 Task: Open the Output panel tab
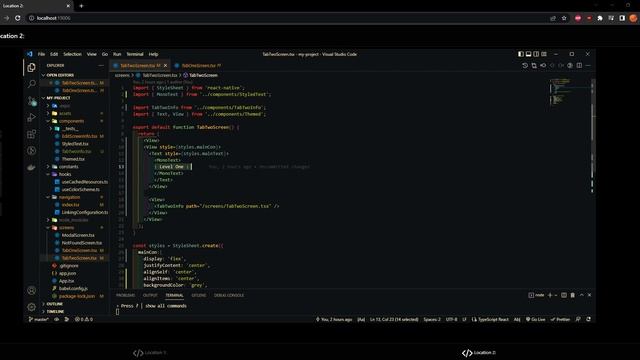(150, 295)
